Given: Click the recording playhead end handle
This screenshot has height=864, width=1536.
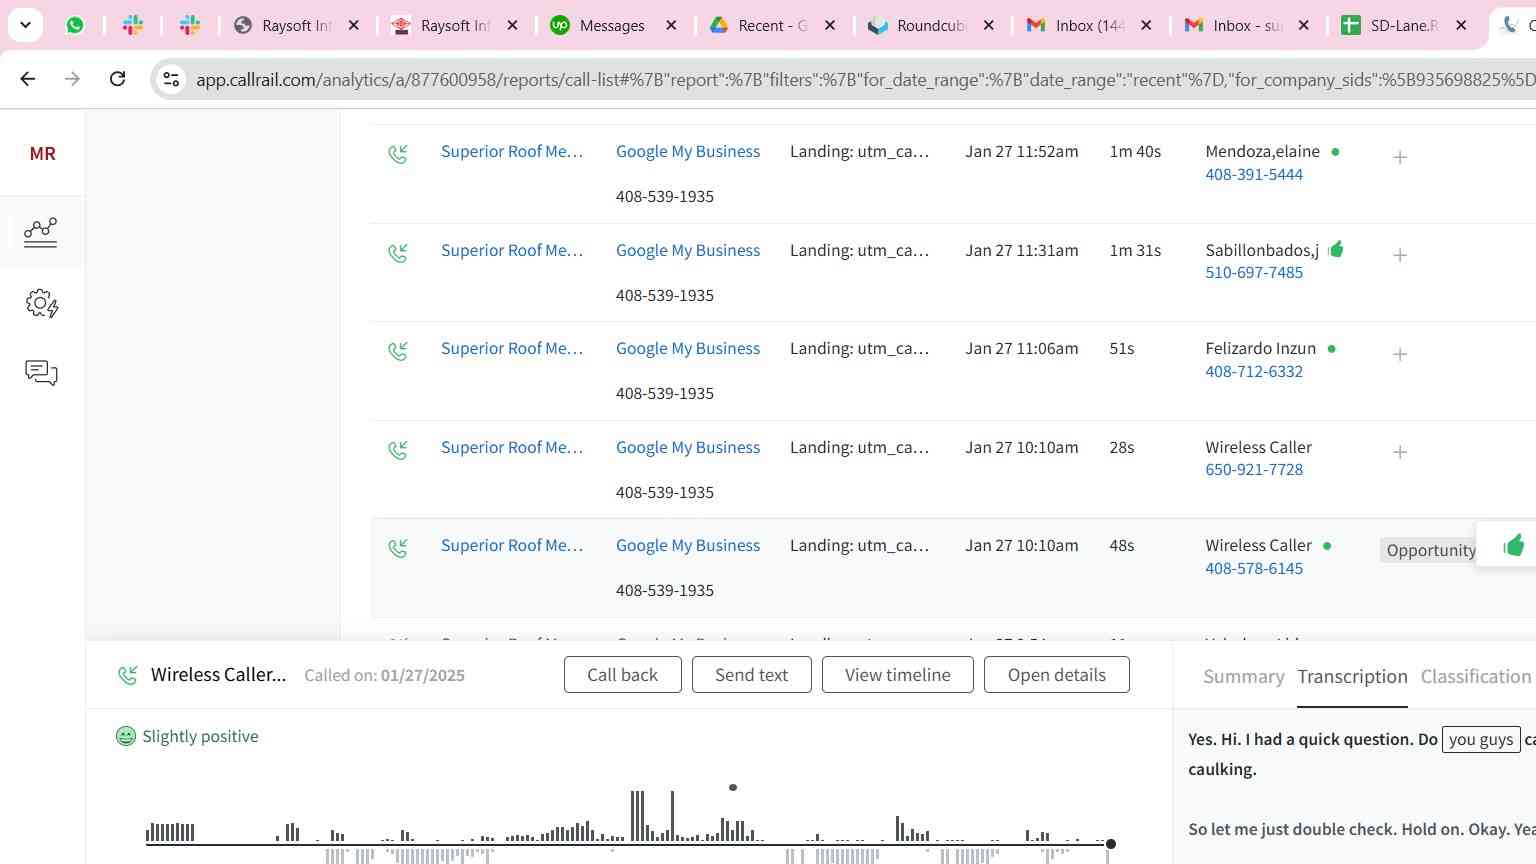Looking at the screenshot, I should coord(1110,844).
